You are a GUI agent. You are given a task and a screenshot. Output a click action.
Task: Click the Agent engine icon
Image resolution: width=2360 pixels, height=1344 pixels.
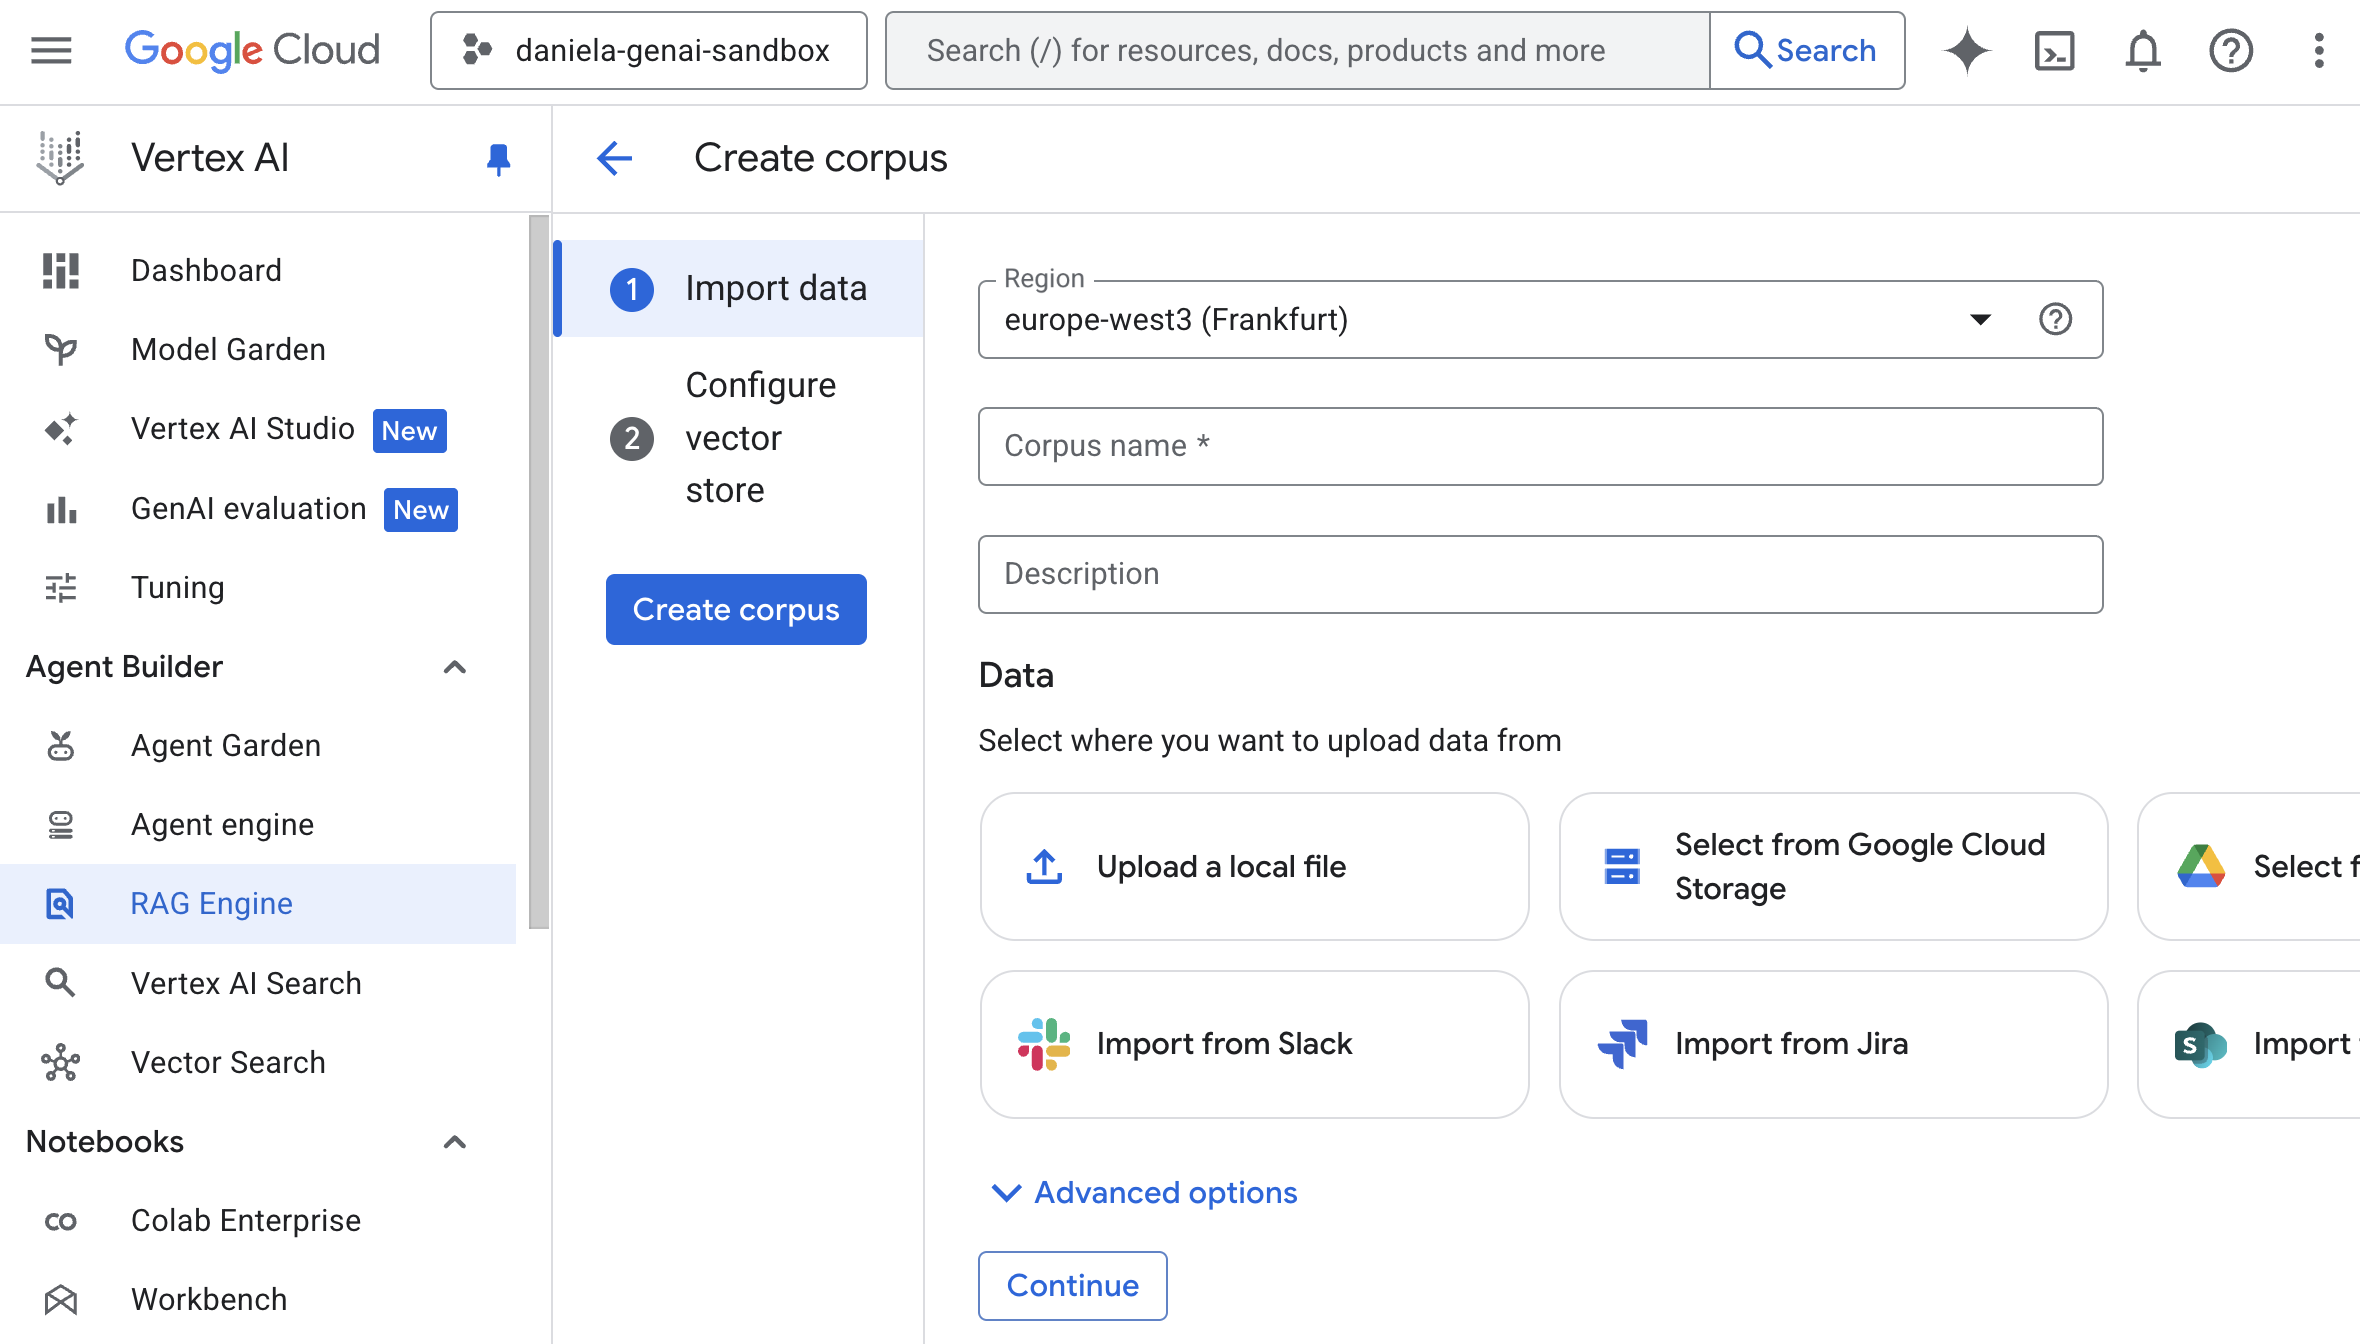pyautogui.click(x=61, y=825)
